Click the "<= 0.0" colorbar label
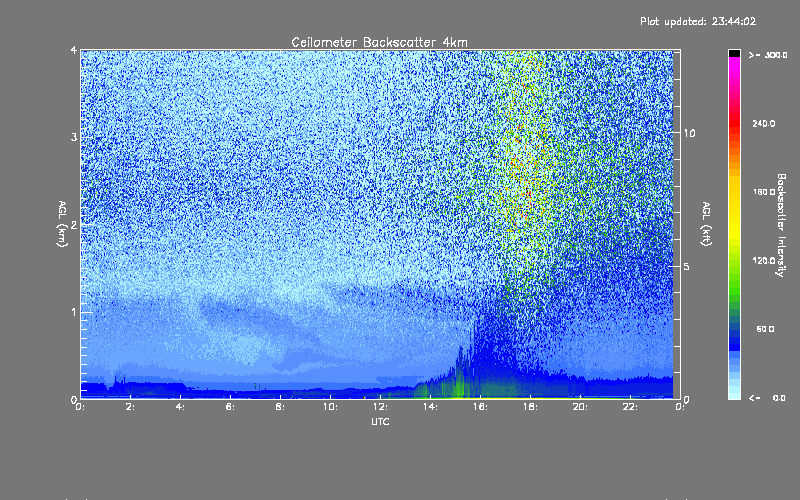800x500 pixels. (x=767, y=398)
